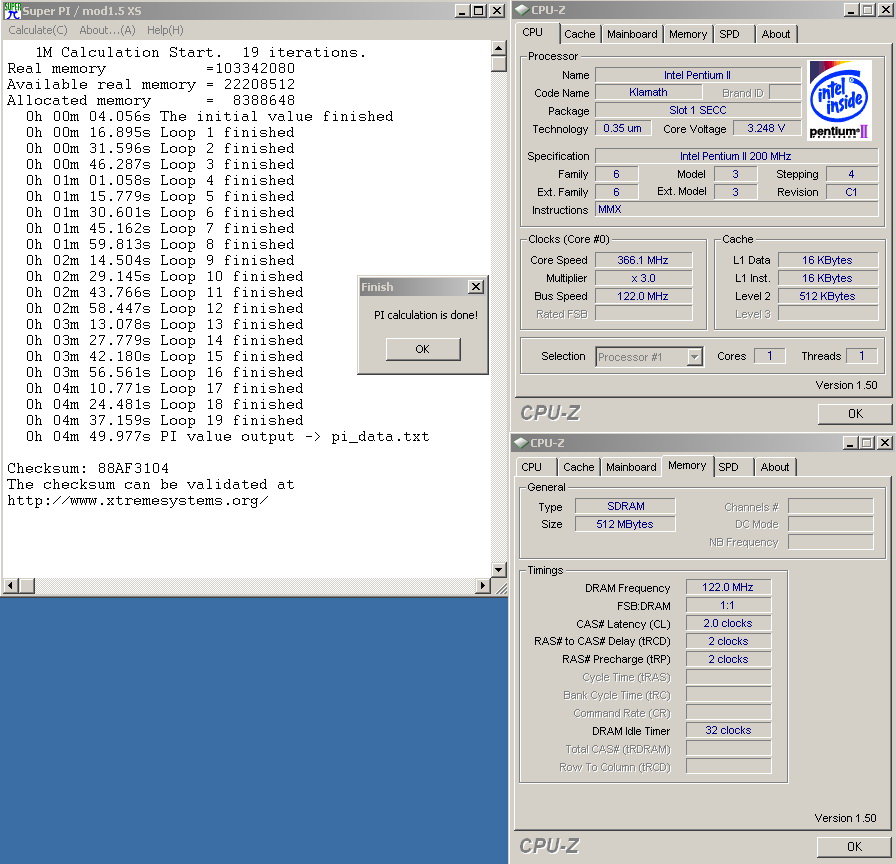Image resolution: width=896 pixels, height=864 pixels.
Task: Click the horizontal scrollbar thumb in Super PI
Action: pos(27,586)
